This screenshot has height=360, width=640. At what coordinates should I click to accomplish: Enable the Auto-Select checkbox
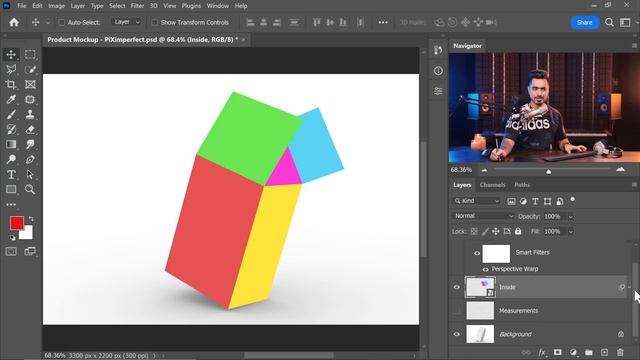point(62,22)
